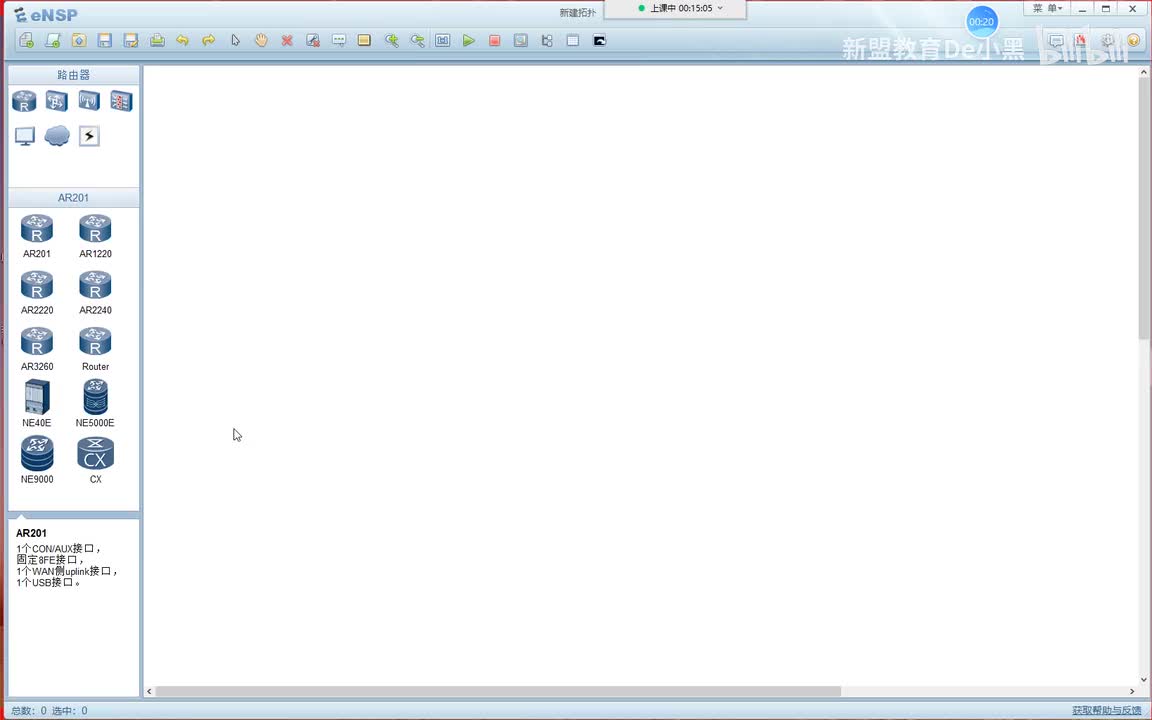Click the vertical scrollbar down arrow
Screen dimensions: 1152x720
click(1144, 680)
